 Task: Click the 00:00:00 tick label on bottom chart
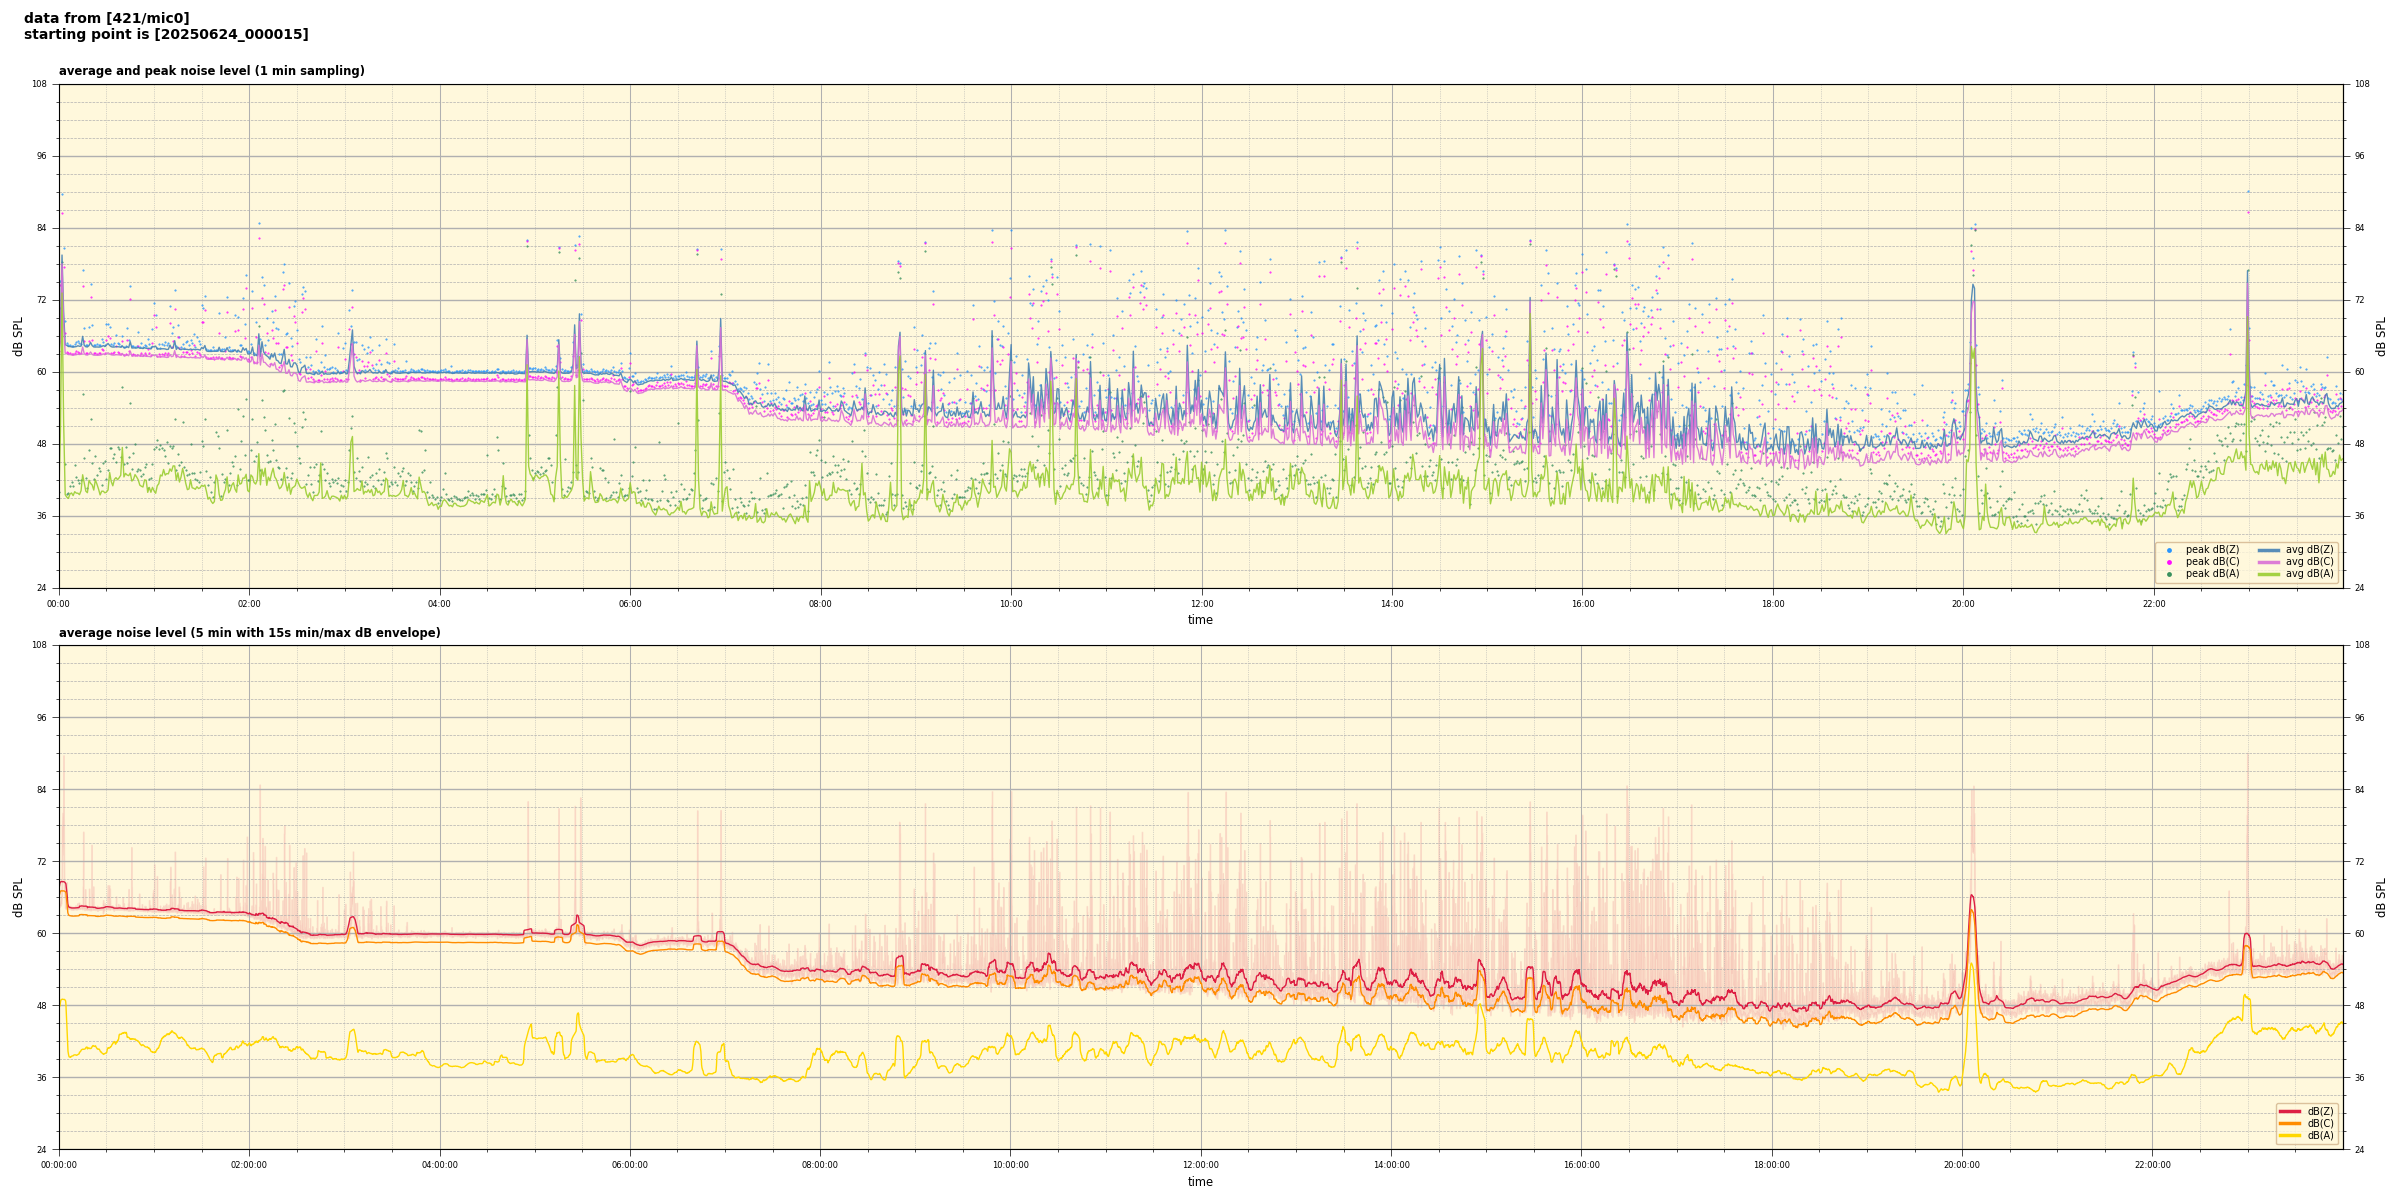[59, 1165]
